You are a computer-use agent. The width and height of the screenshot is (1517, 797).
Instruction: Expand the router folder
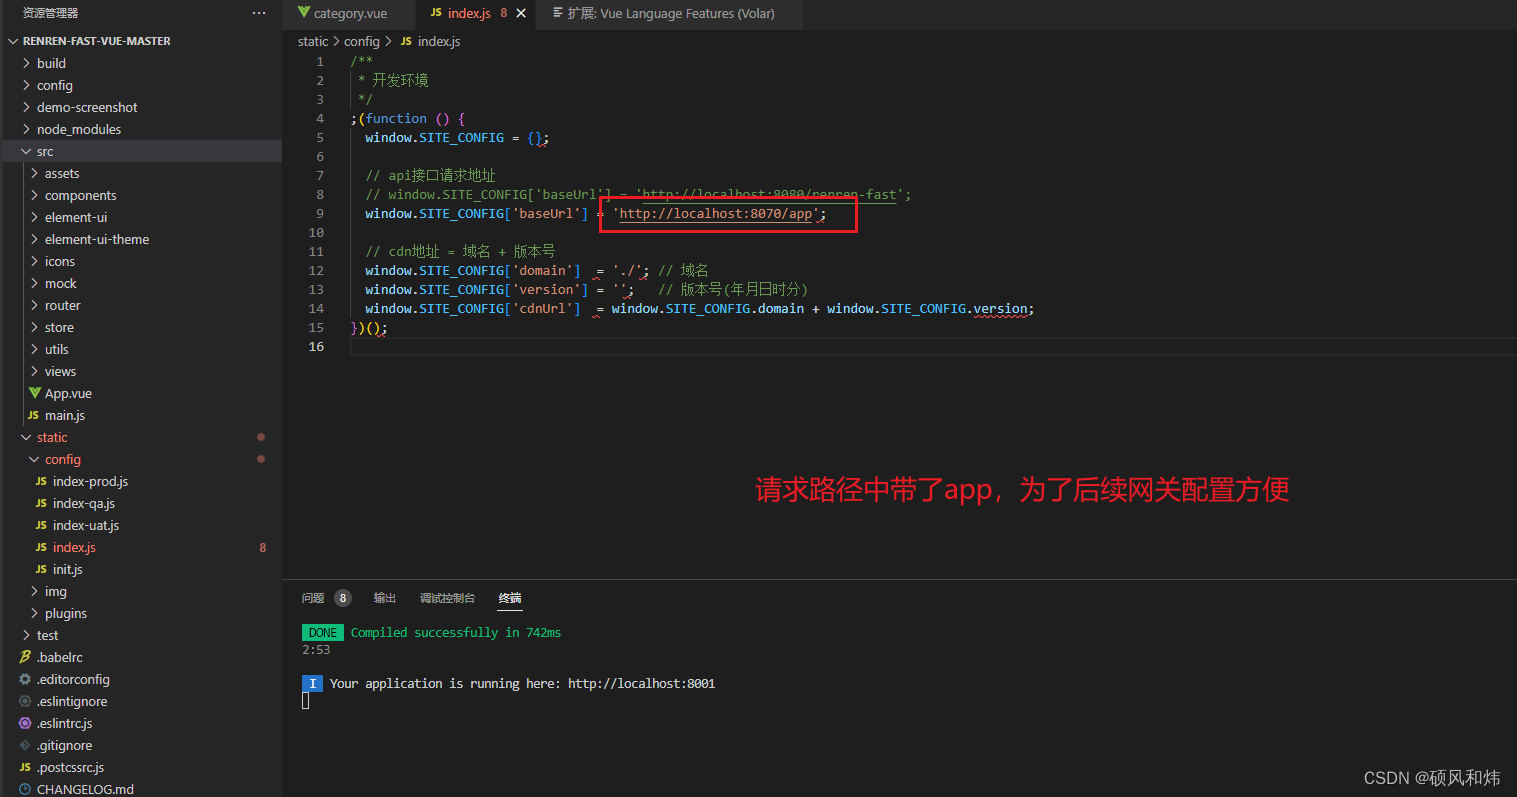62,305
